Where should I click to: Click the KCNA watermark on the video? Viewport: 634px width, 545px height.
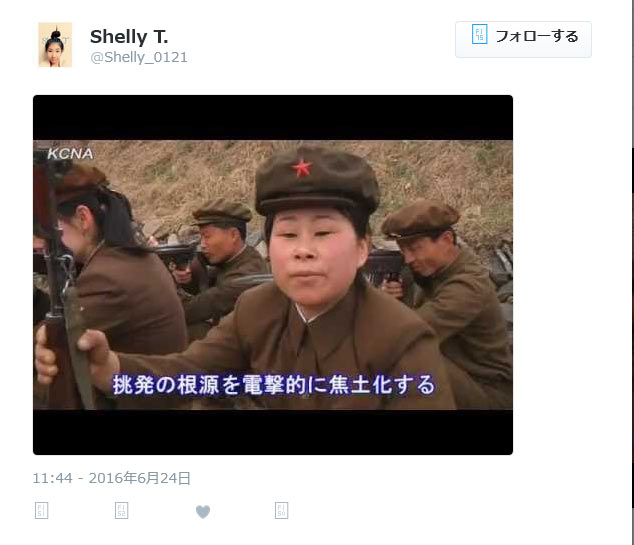(70, 154)
